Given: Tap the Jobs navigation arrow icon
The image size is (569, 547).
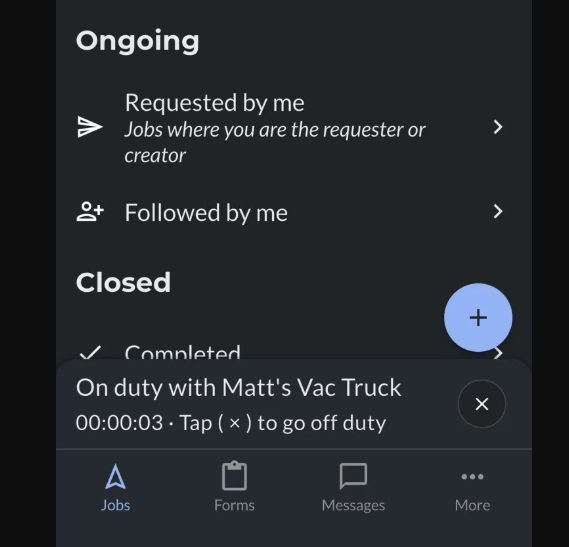Looking at the screenshot, I should pyautogui.click(x=115, y=476).
